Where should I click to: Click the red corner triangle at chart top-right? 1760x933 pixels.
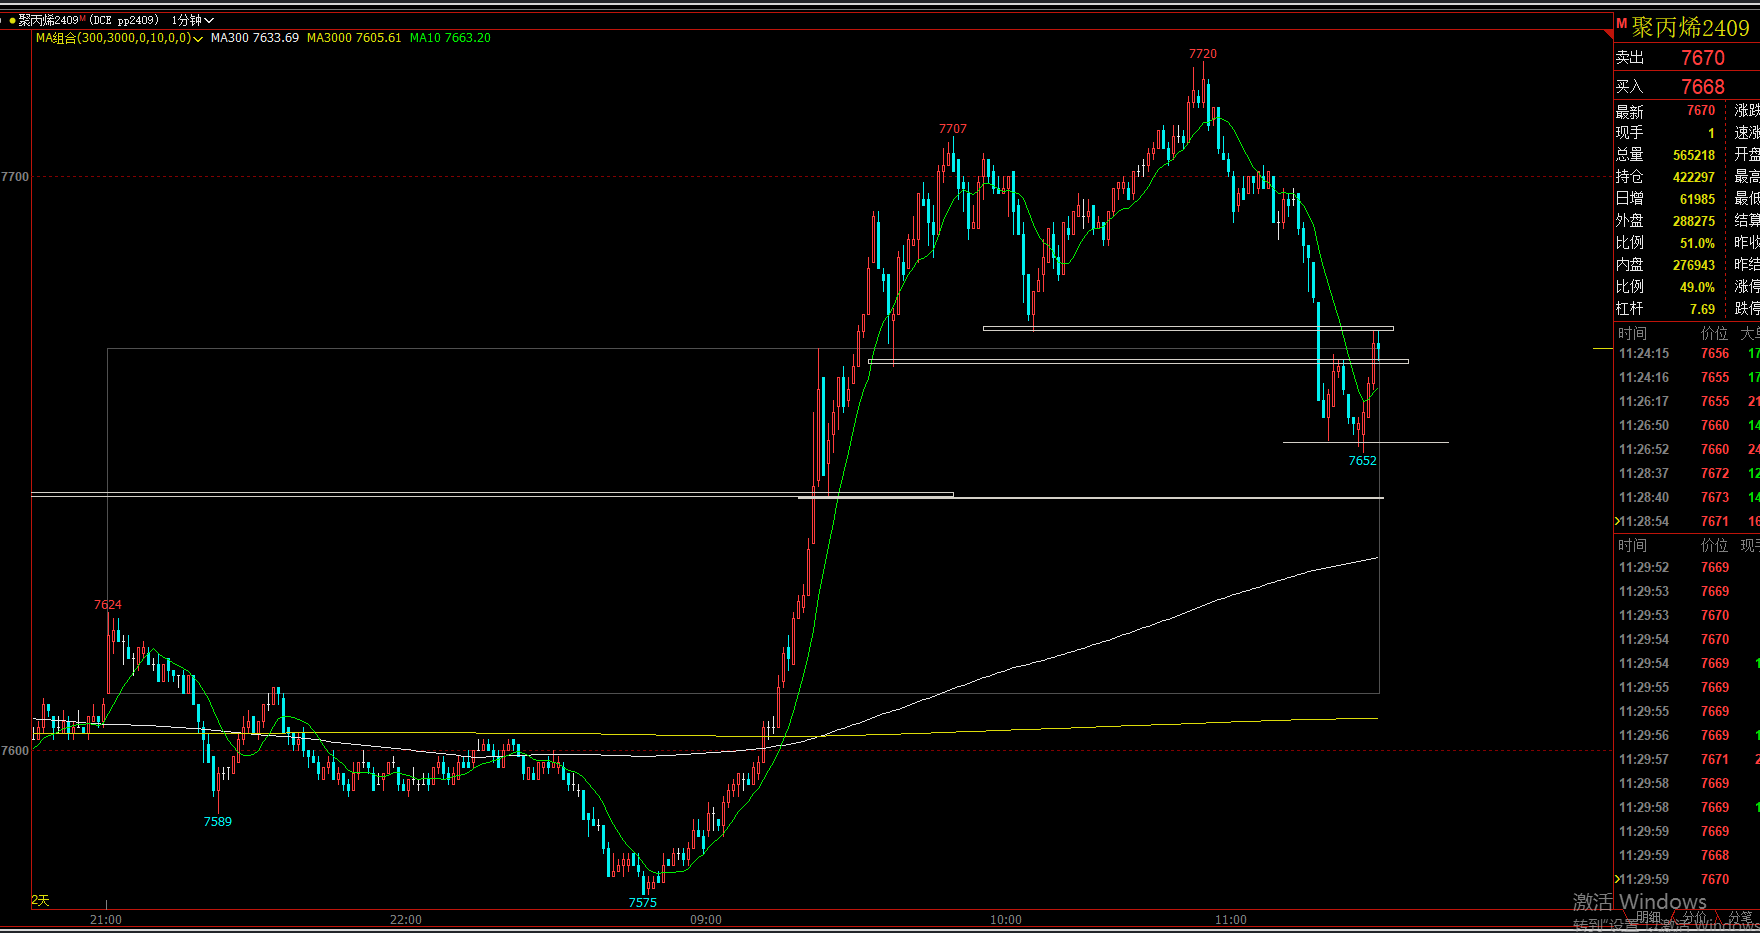[1607, 34]
